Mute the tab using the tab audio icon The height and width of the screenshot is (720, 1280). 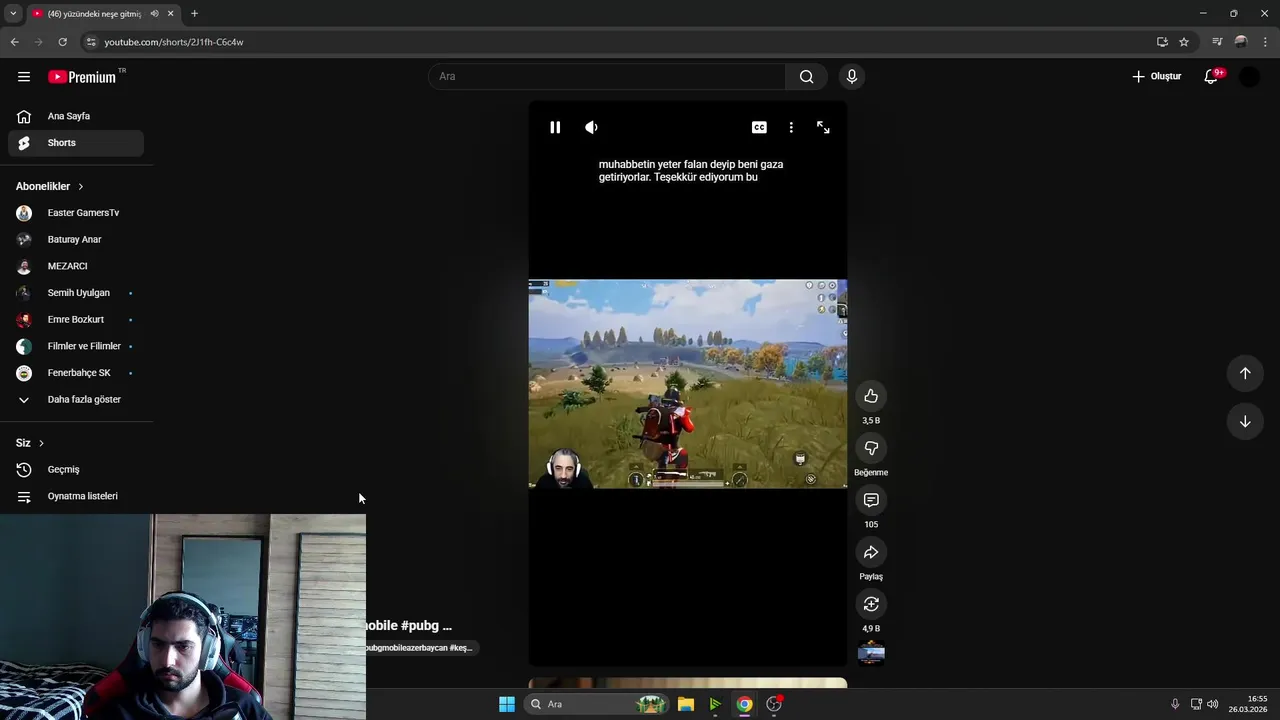[x=154, y=13]
